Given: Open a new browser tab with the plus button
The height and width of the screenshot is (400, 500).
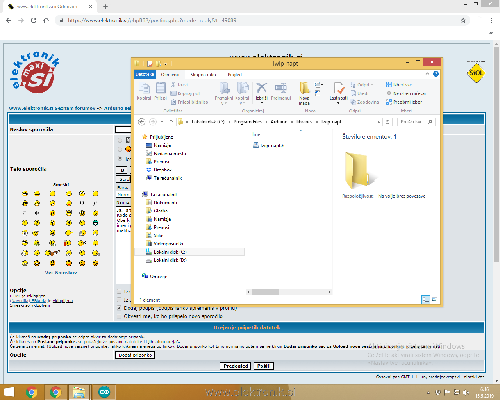Looking at the screenshot, I should point(105,6).
